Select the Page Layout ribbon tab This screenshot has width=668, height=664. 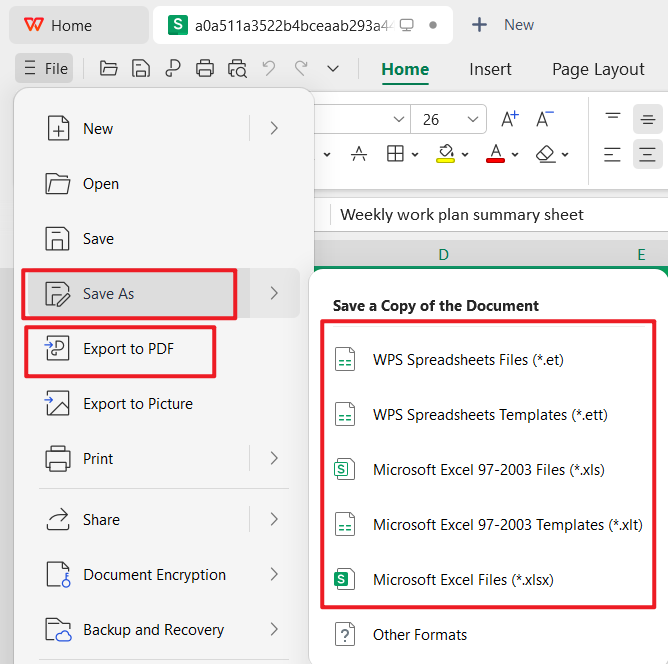[598, 69]
